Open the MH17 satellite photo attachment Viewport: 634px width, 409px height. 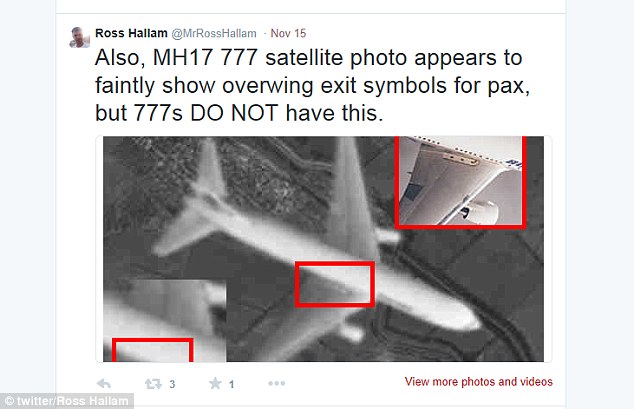(x=323, y=249)
